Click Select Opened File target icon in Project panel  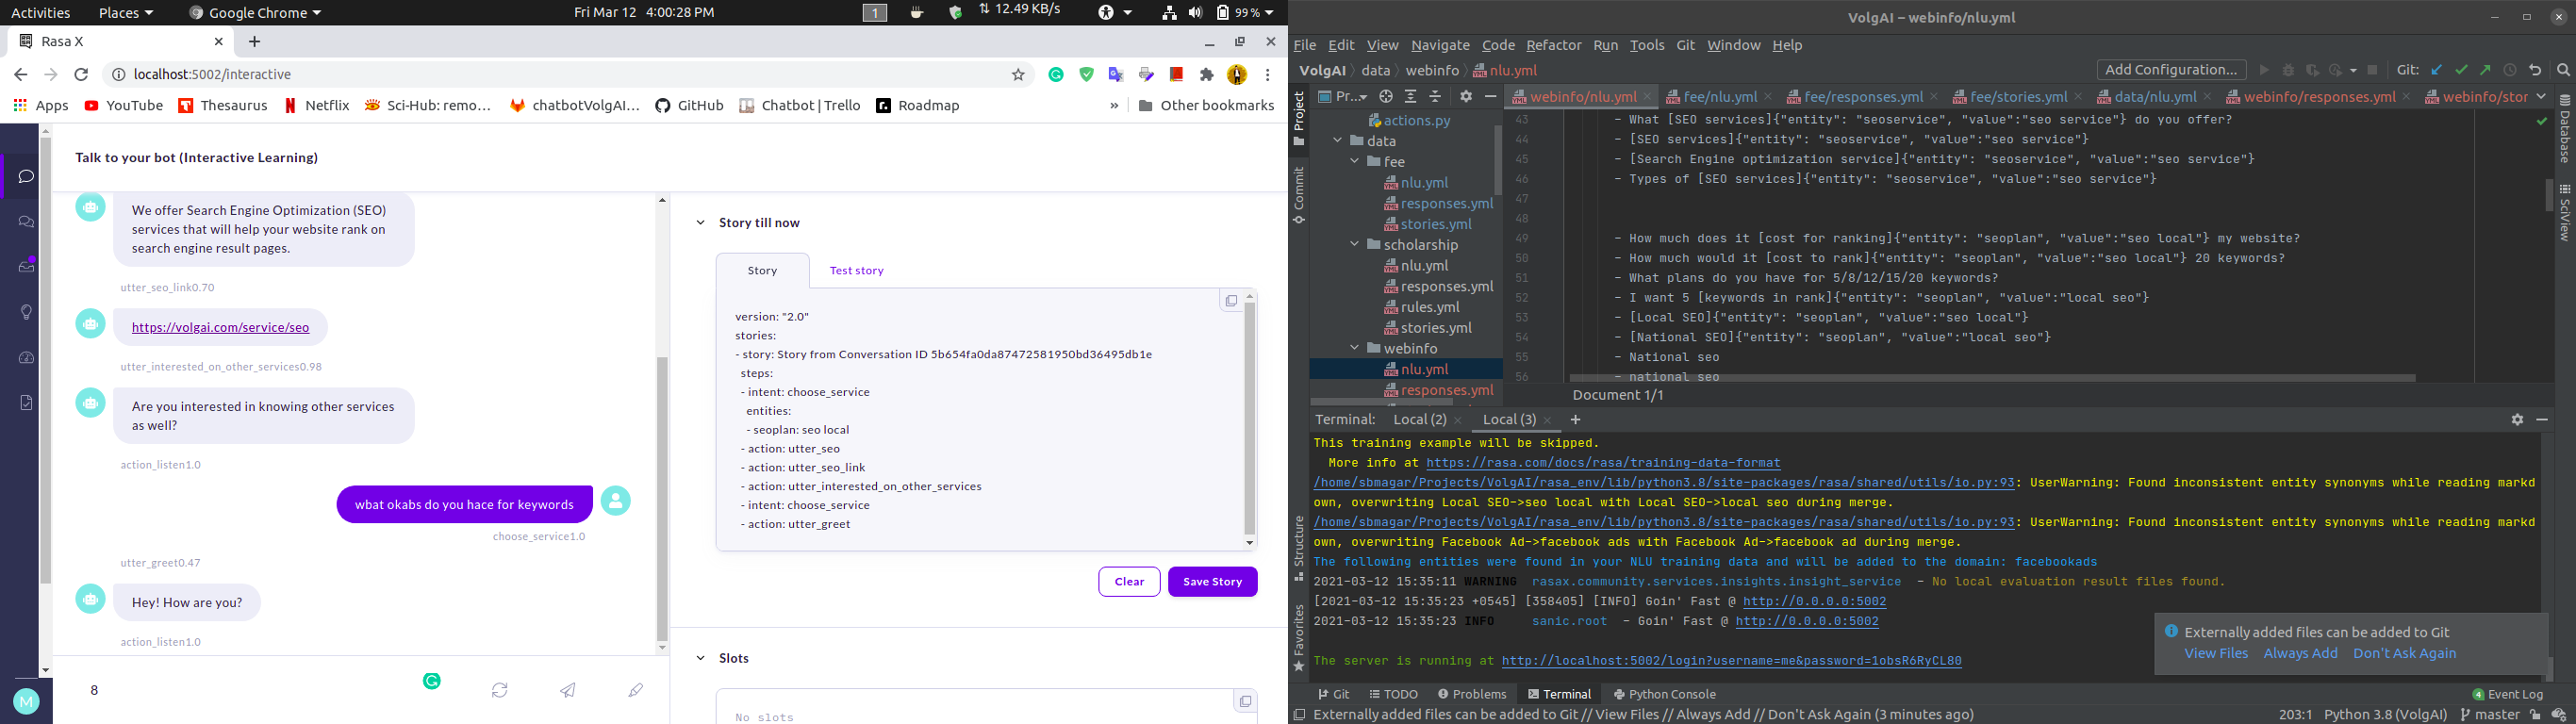(x=1386, y=97)
